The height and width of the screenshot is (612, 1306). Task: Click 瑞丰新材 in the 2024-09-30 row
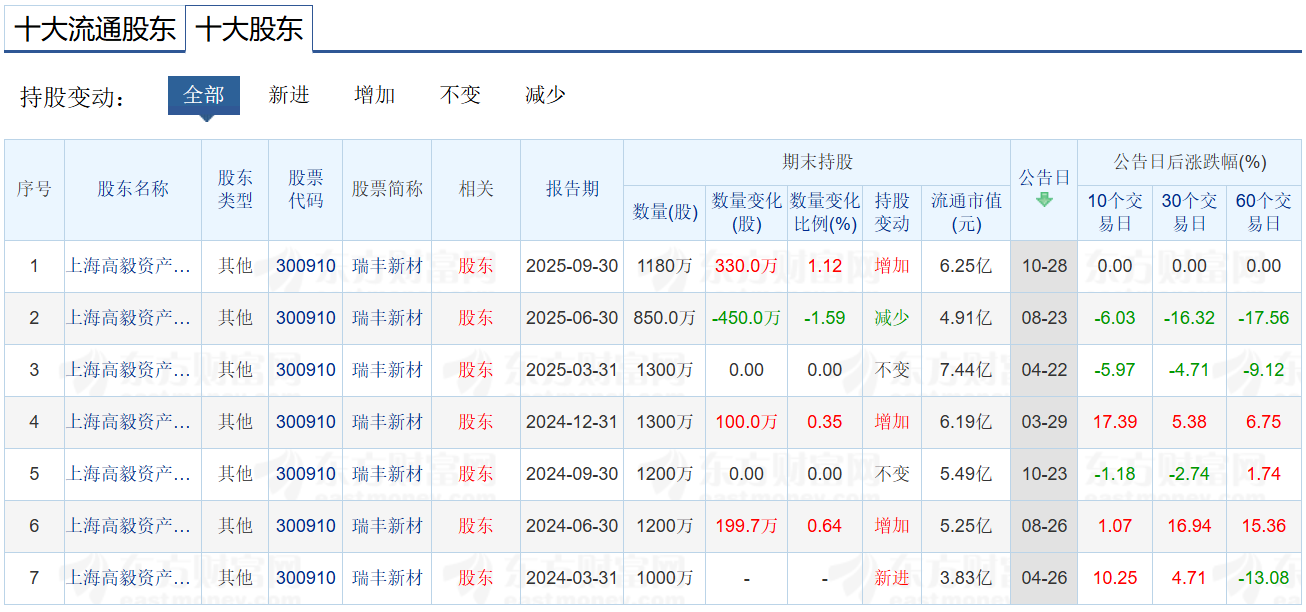point(387,474)
